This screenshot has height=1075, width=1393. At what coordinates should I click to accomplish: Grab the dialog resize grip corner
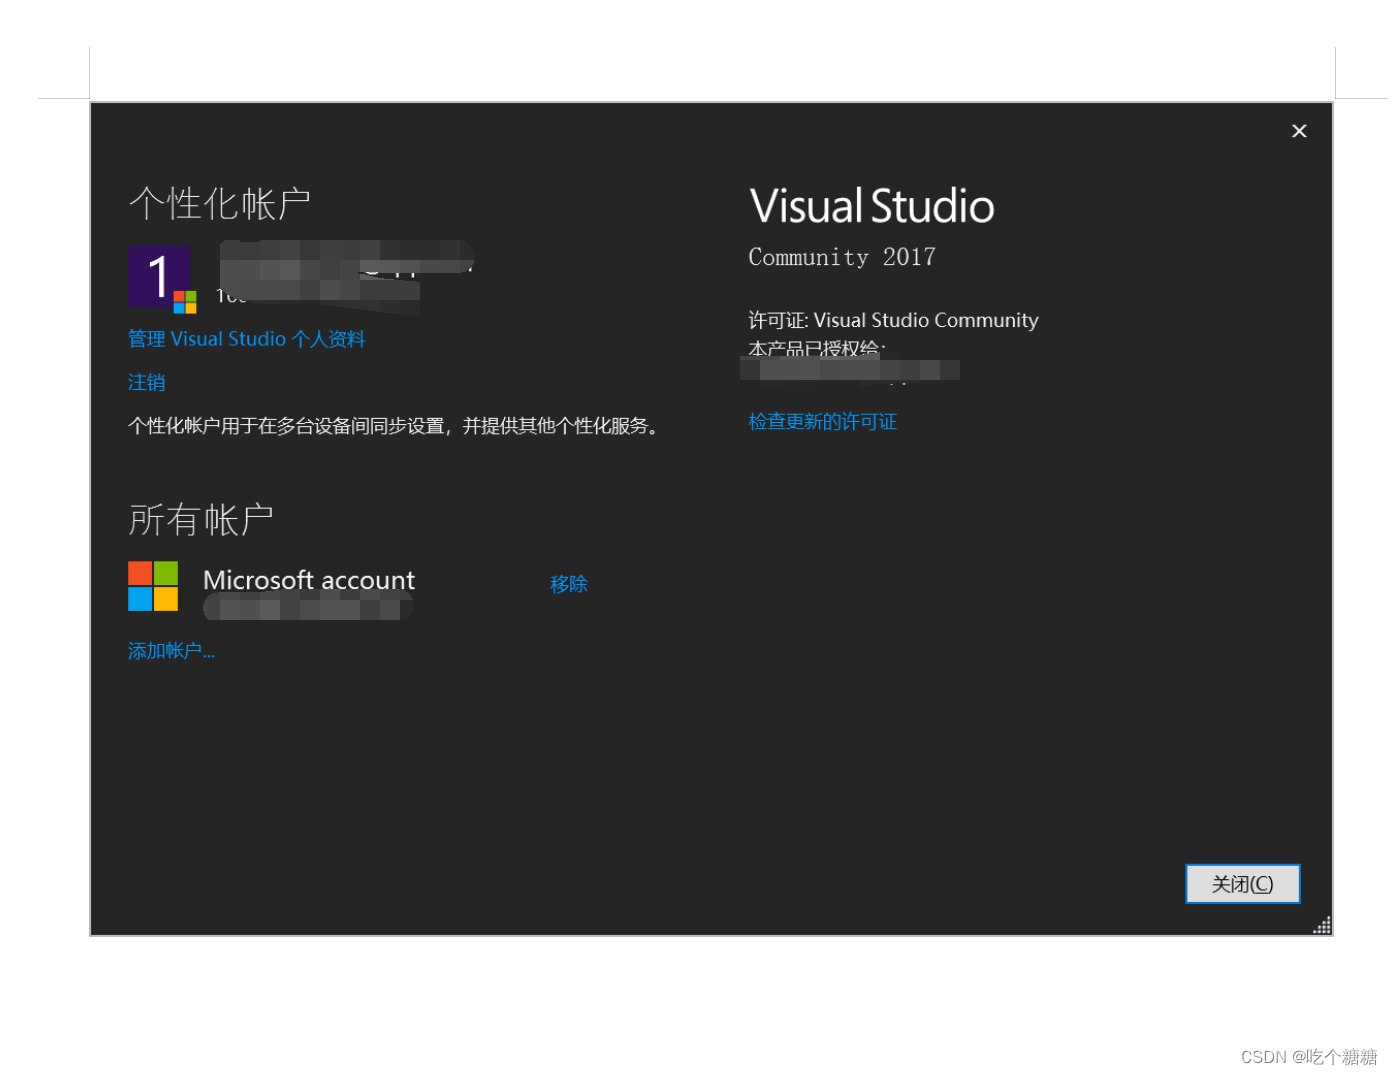point(1321,925)
